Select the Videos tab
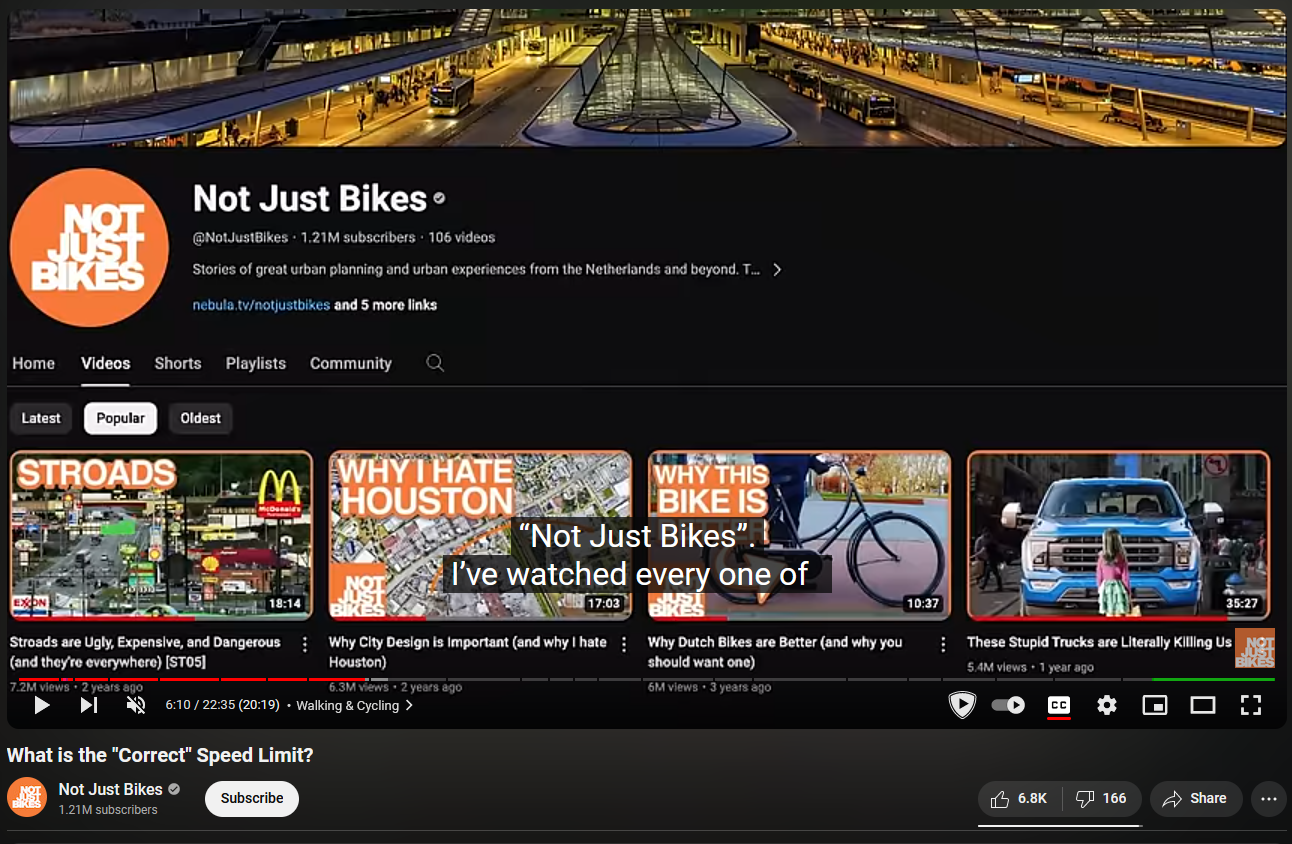Screen dimensions: 1292x844 (106, 363)
